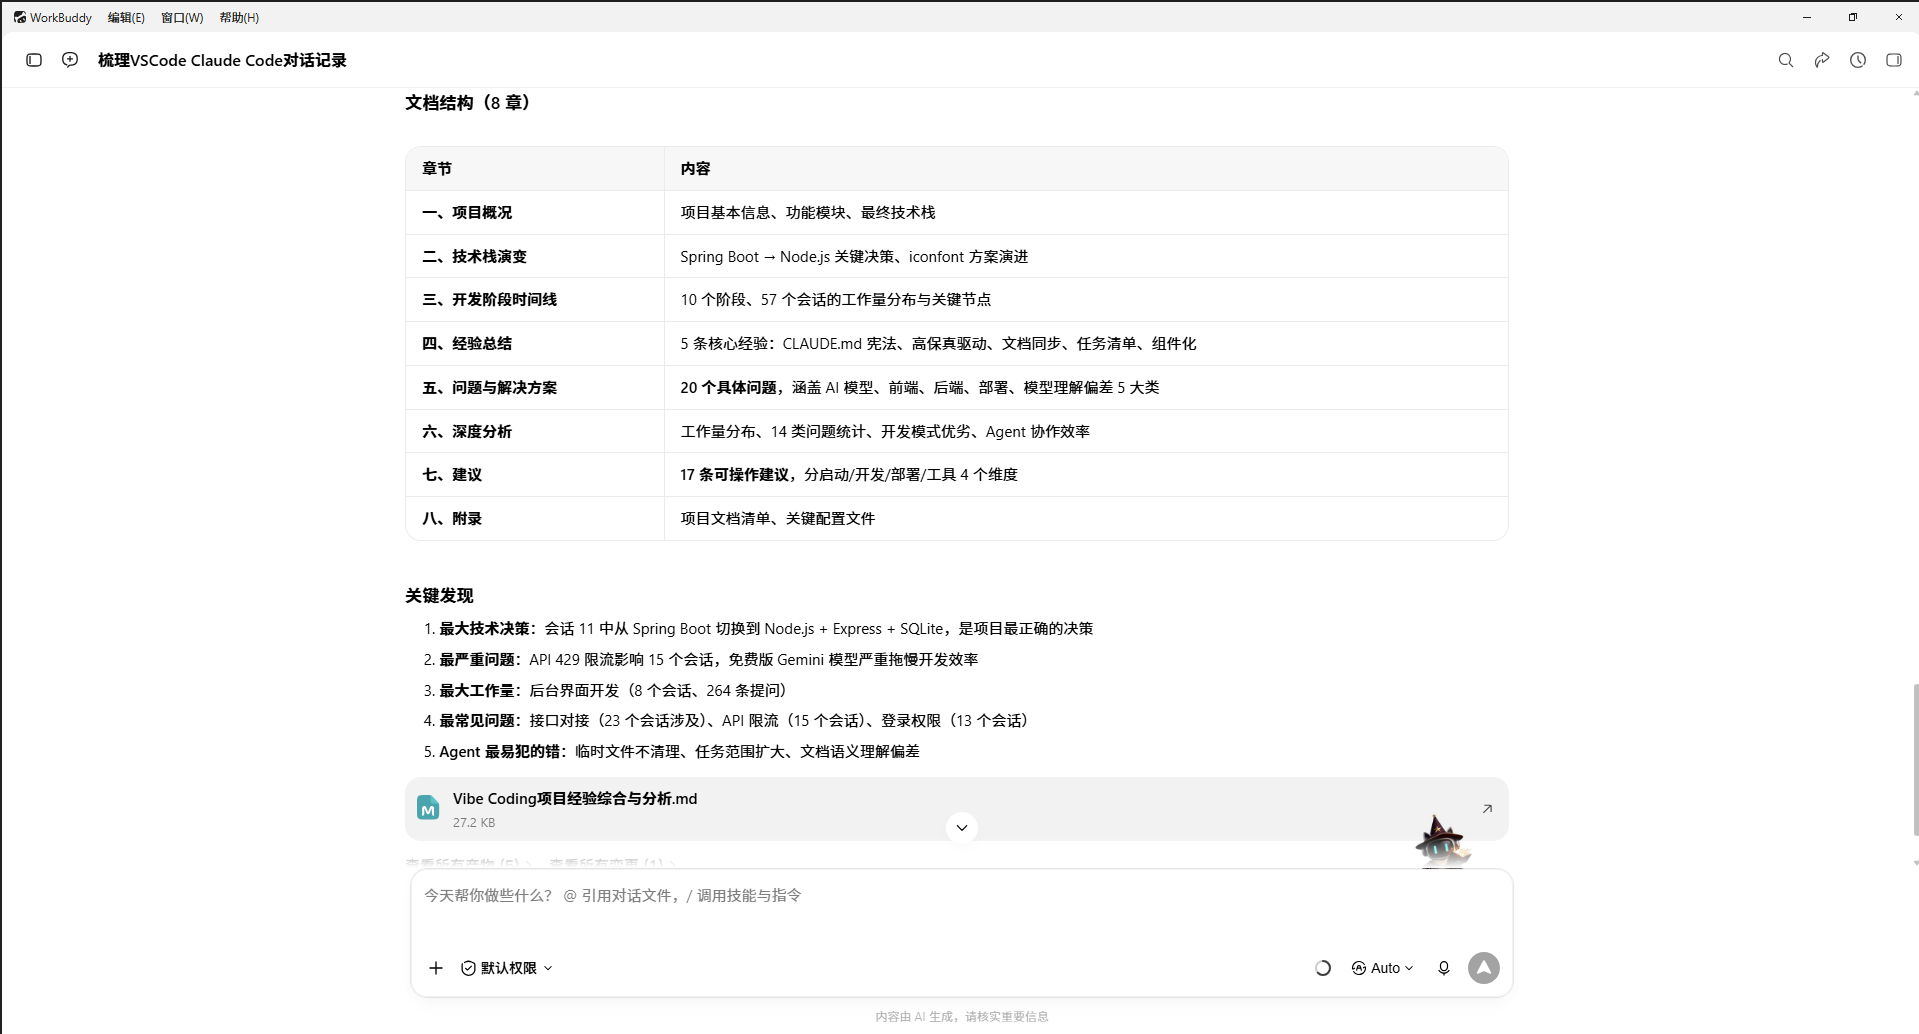Click the WorkBuddy app logo
This screenshot has height=1034, width=1919.
click(20, 17)
